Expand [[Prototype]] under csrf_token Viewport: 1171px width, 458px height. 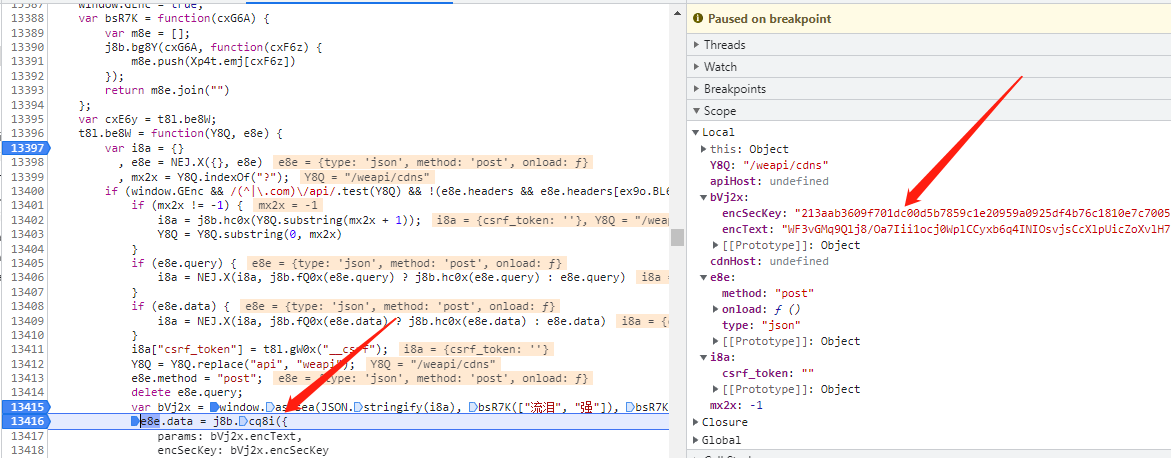coord(717,389)
